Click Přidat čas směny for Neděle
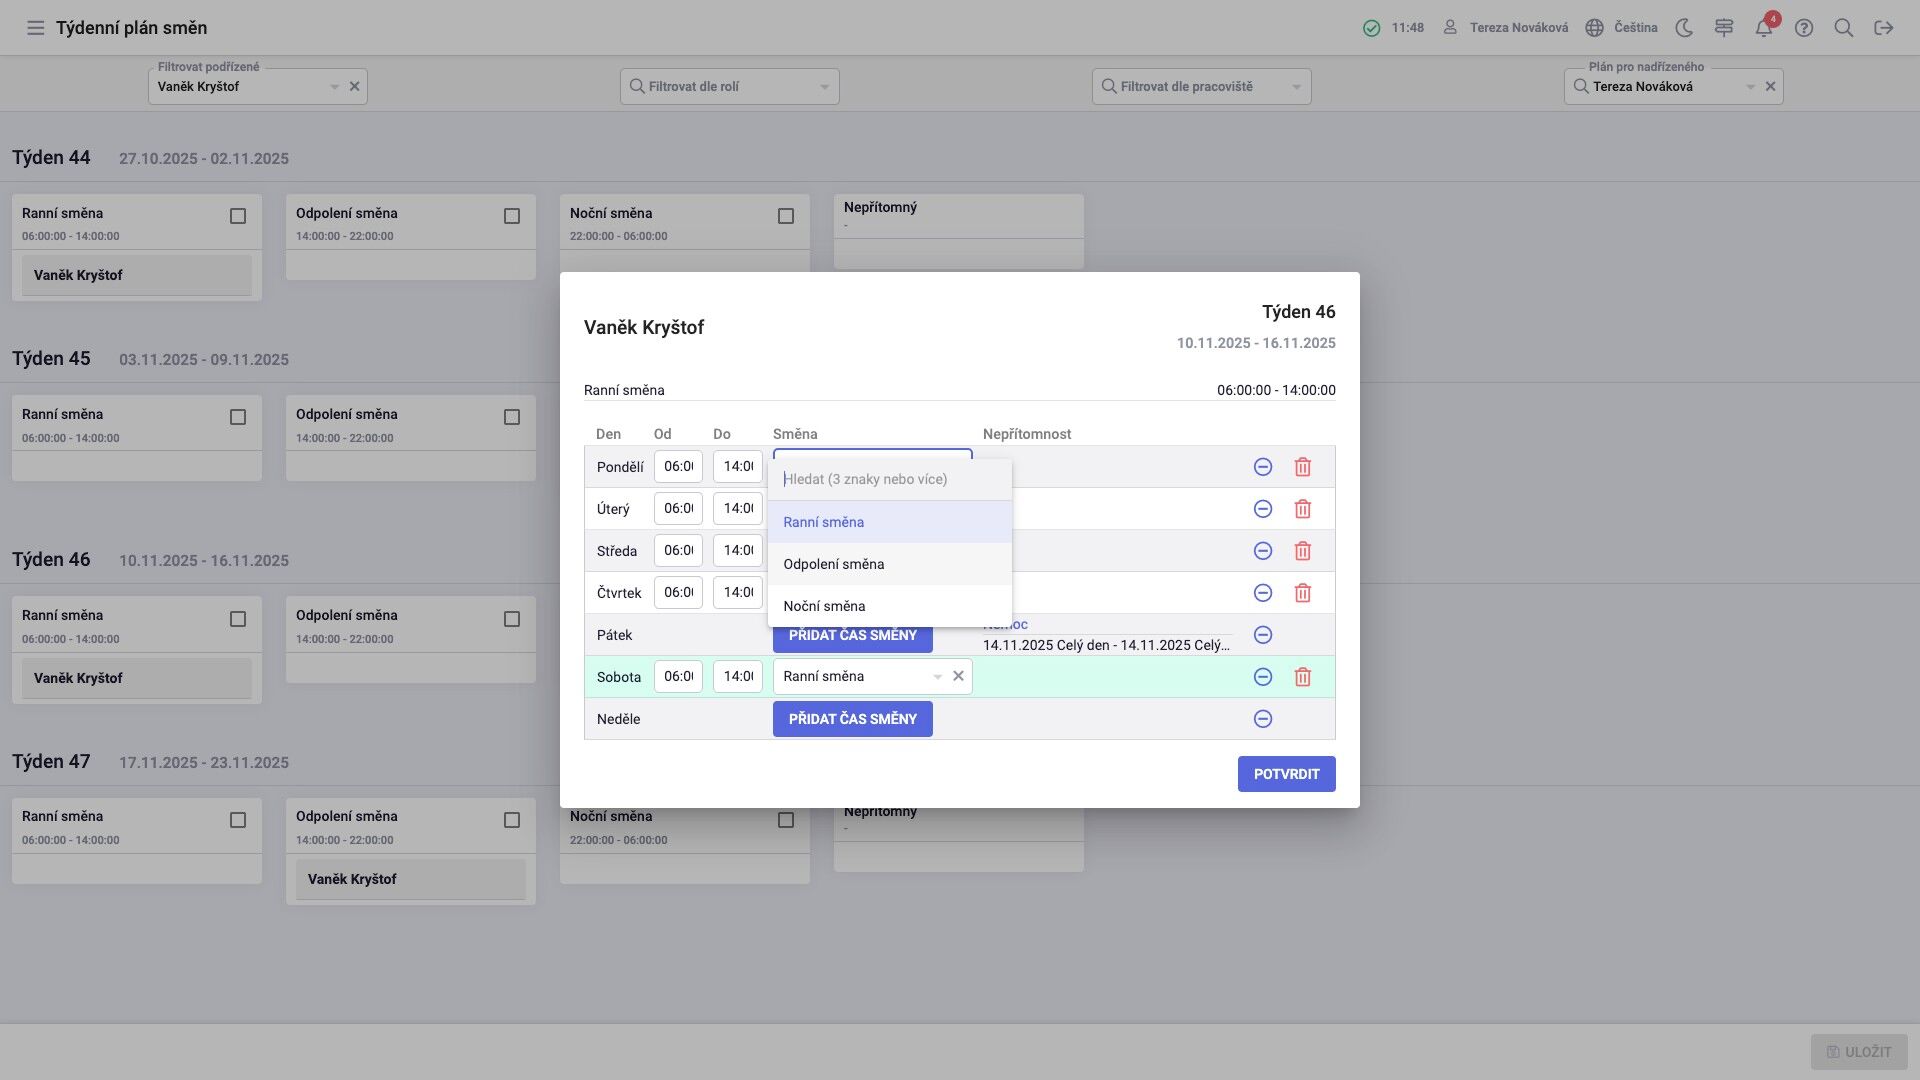Viewport: 1920px width, 1080px height. 852,719
